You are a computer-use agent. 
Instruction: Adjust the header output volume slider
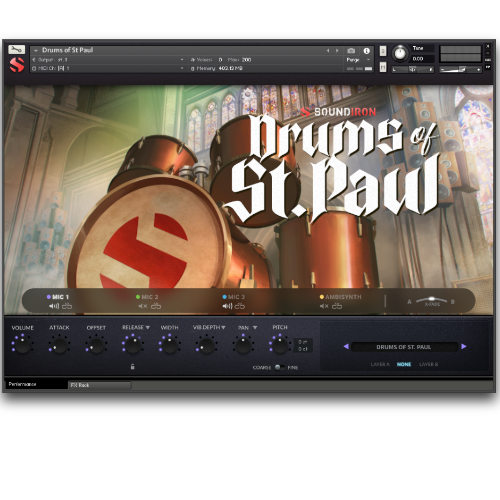click(x=460, y=69)
